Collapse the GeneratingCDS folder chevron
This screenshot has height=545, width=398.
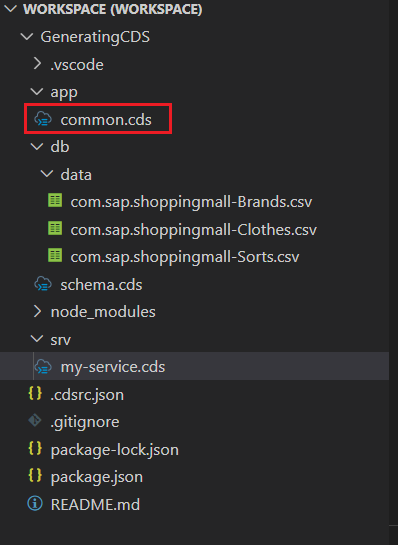pyautogui.click(x=27, y=36)
